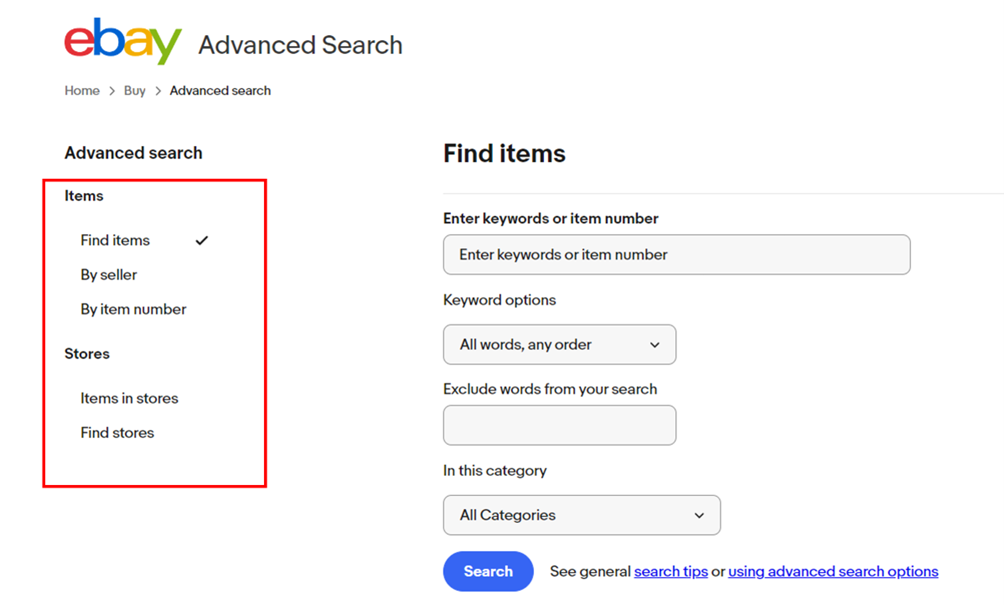
Task: Open Find stores search page
Action: 117,433
